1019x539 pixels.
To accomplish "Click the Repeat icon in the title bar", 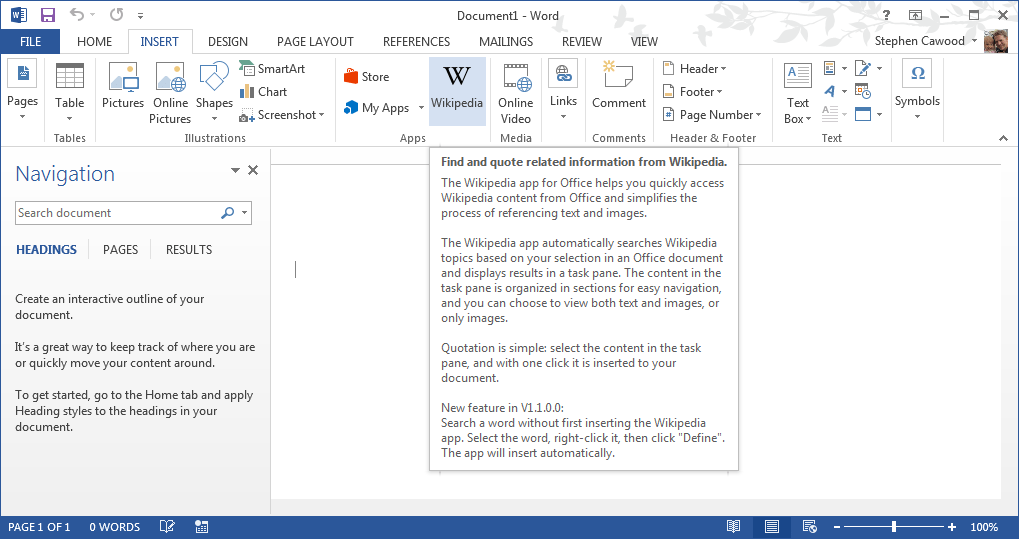I will (116, 15).
